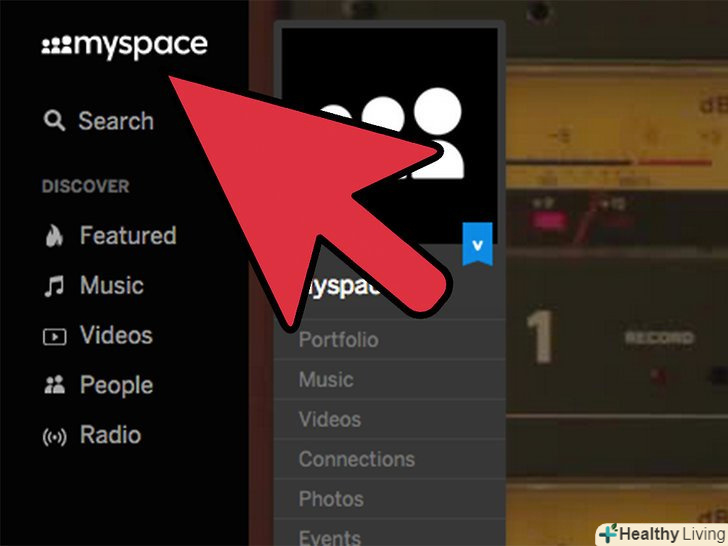
Task: Open Radio in Discover sidebar
Action: [110, 435]
